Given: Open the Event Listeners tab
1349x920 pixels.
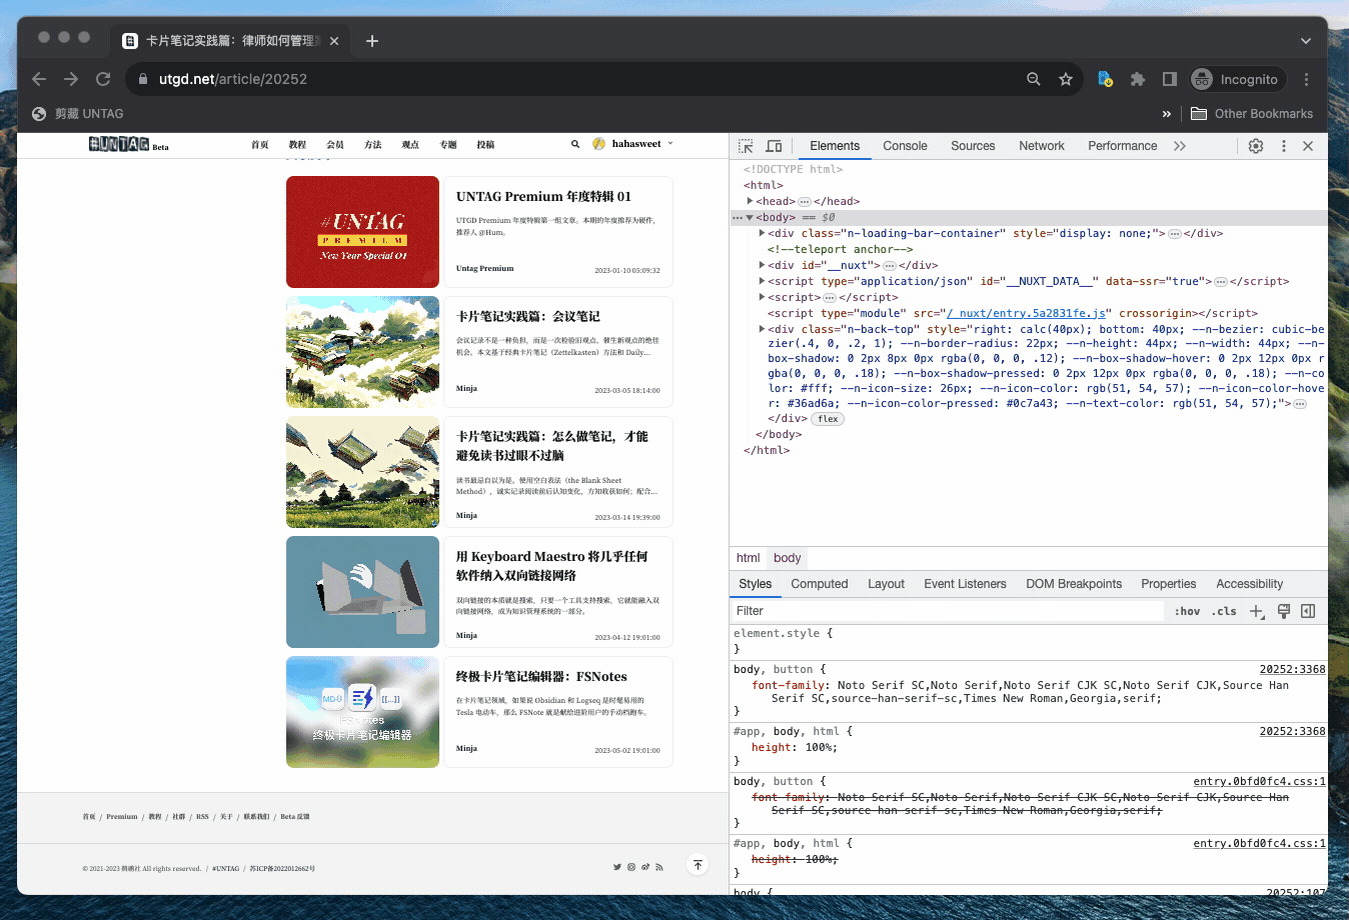Looking at the screenshot, I should pyautogui.click(x=965, y=584).
